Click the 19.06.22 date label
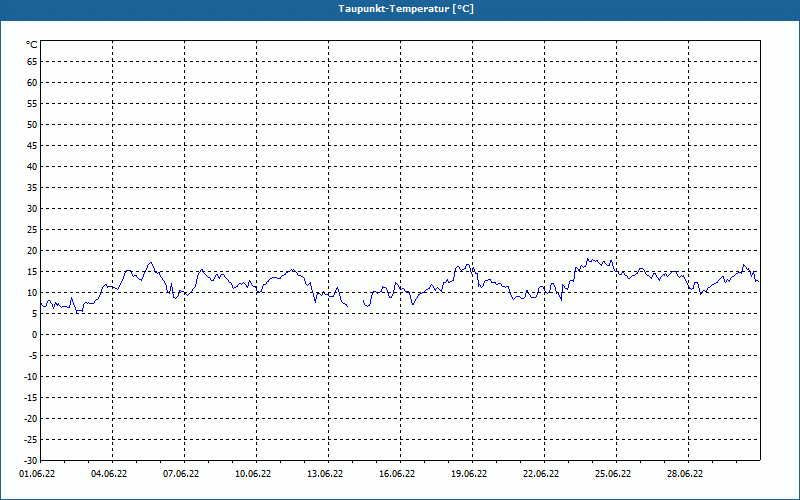 (469, 474)
